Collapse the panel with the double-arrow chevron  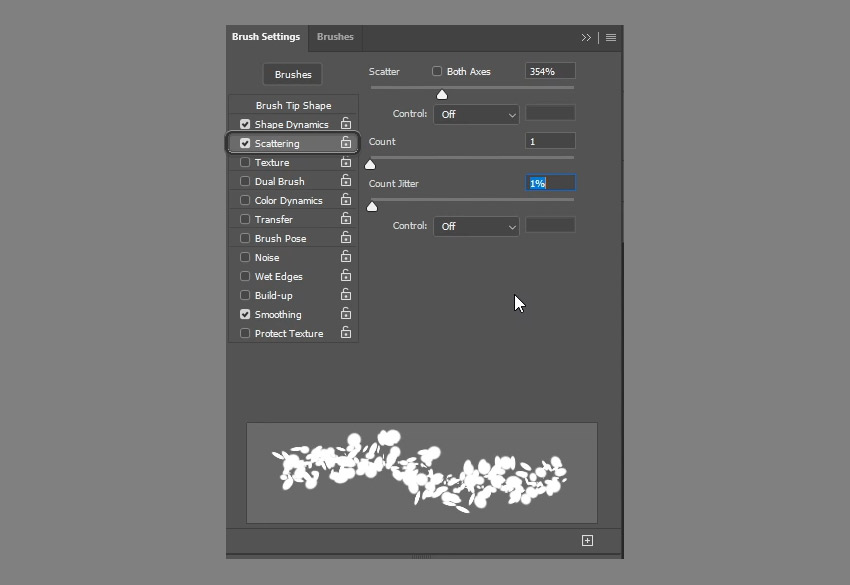click(587, 37)
